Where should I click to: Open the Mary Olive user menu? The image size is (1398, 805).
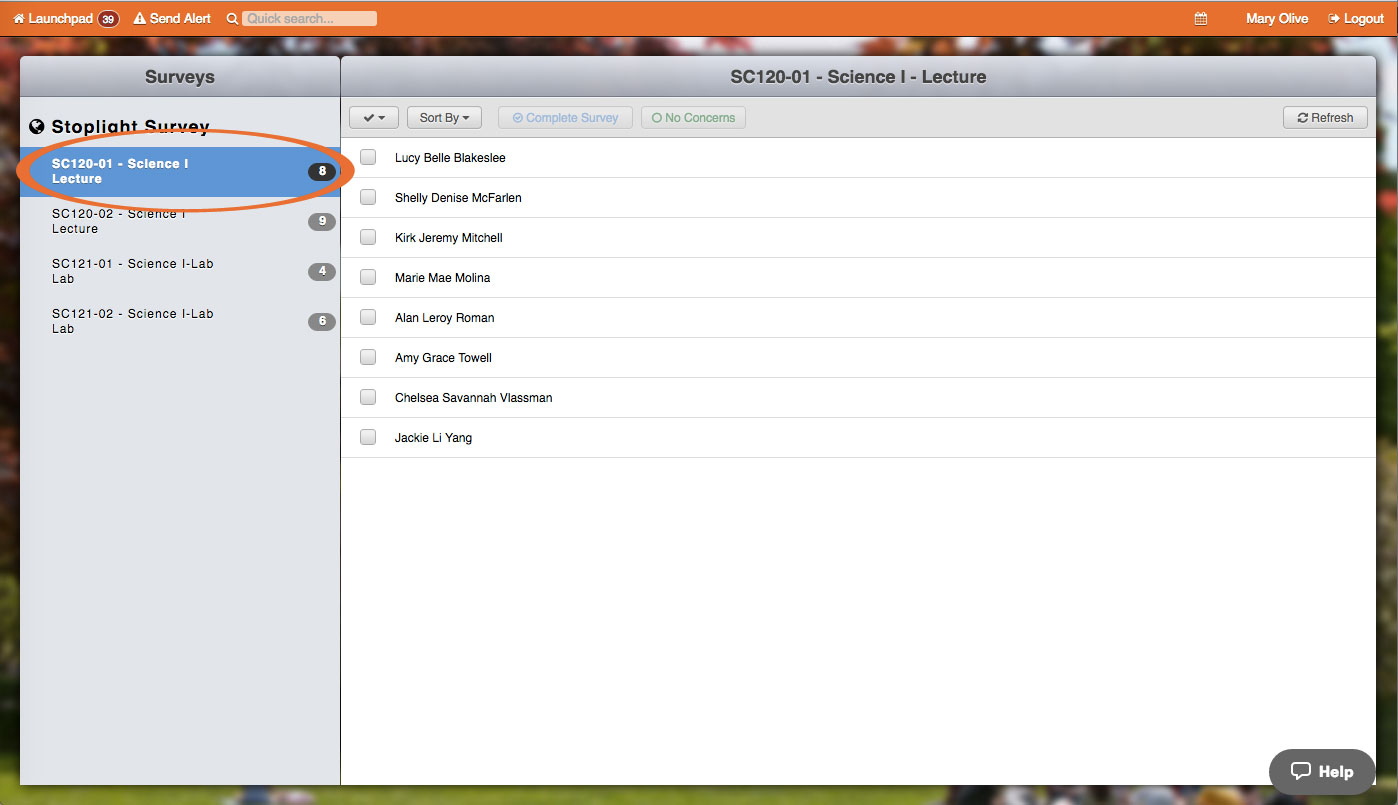coord(1276,19)
